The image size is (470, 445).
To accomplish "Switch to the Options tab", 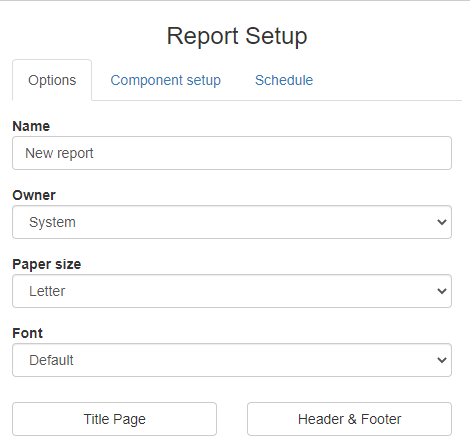I will (x=52, y=80).
